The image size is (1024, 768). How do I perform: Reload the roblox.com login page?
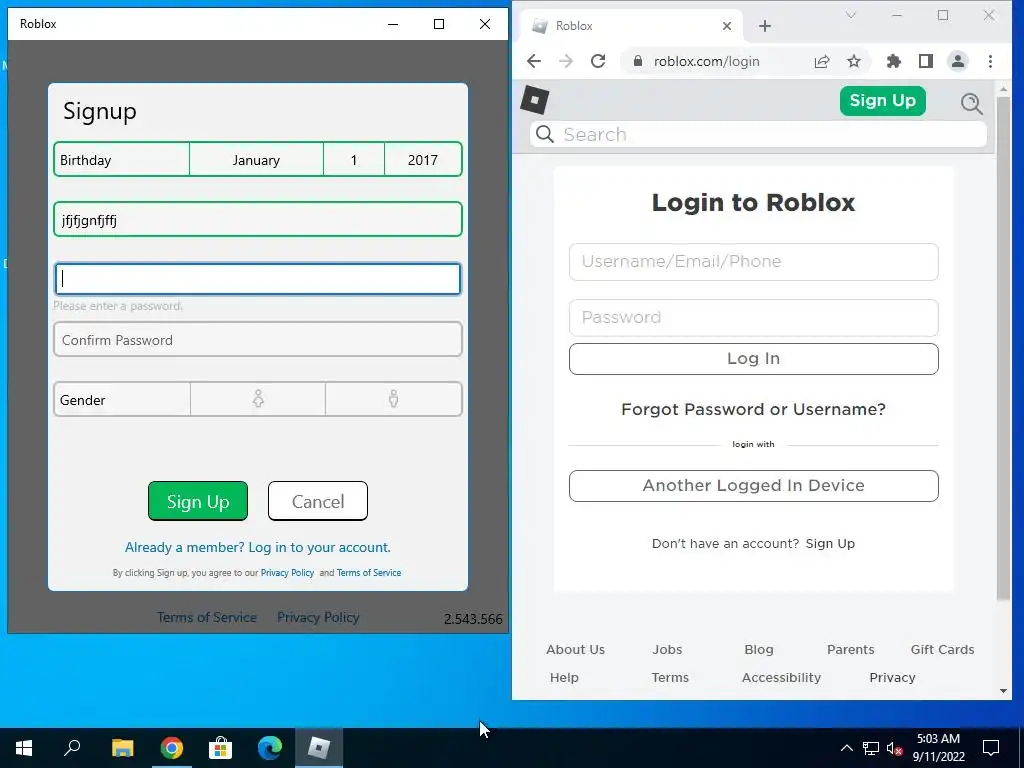598,61
